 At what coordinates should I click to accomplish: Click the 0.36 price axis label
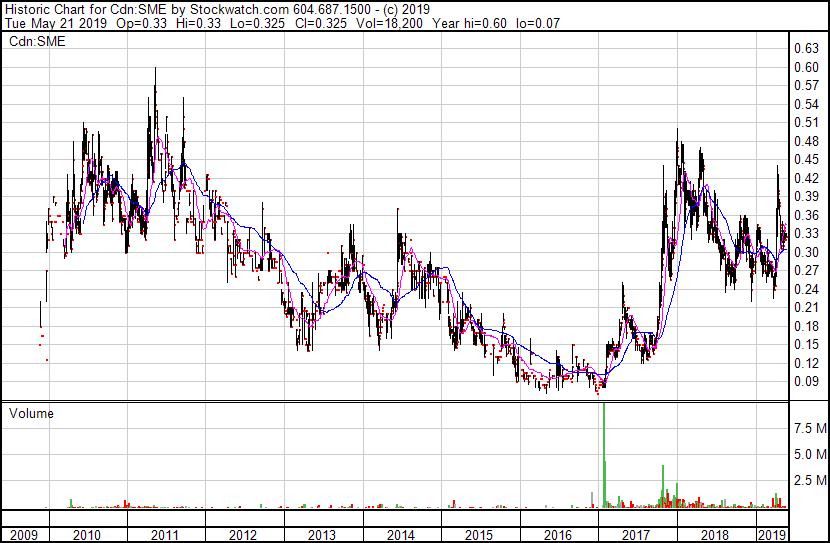[806, 215]
